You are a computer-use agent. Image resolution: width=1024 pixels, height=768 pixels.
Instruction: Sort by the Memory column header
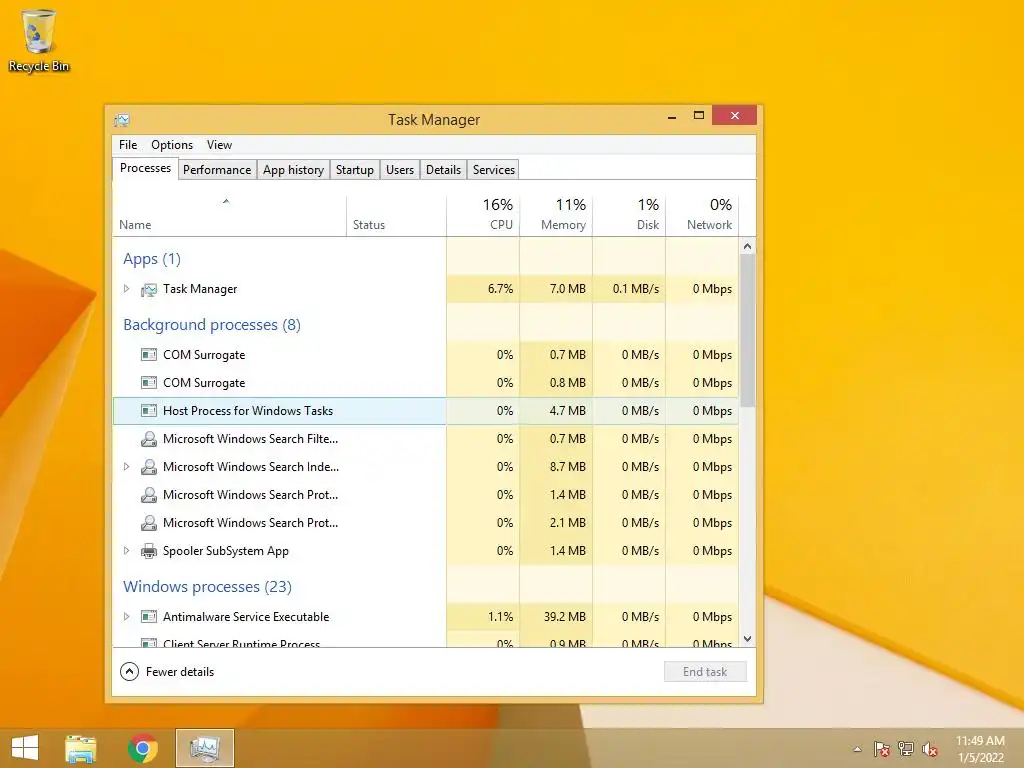pos(556,216)
